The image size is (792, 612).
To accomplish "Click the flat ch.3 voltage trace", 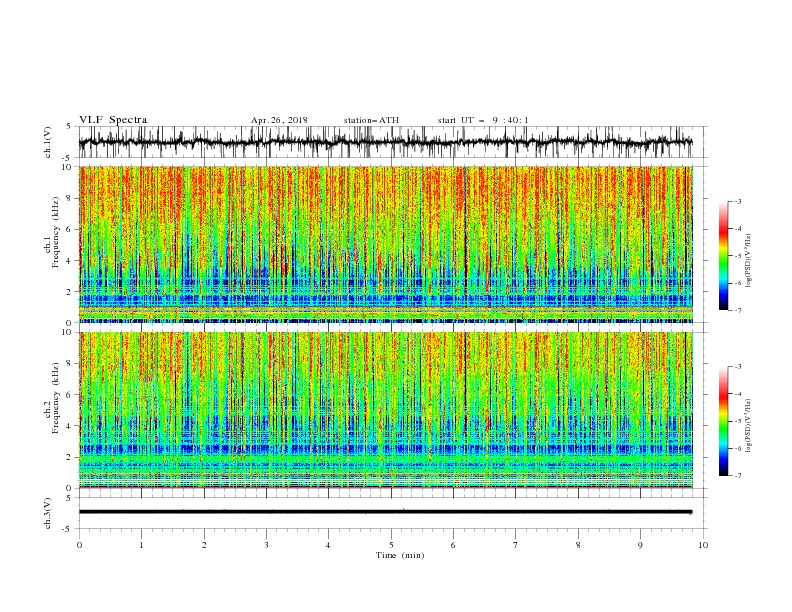I will (385, 512).
